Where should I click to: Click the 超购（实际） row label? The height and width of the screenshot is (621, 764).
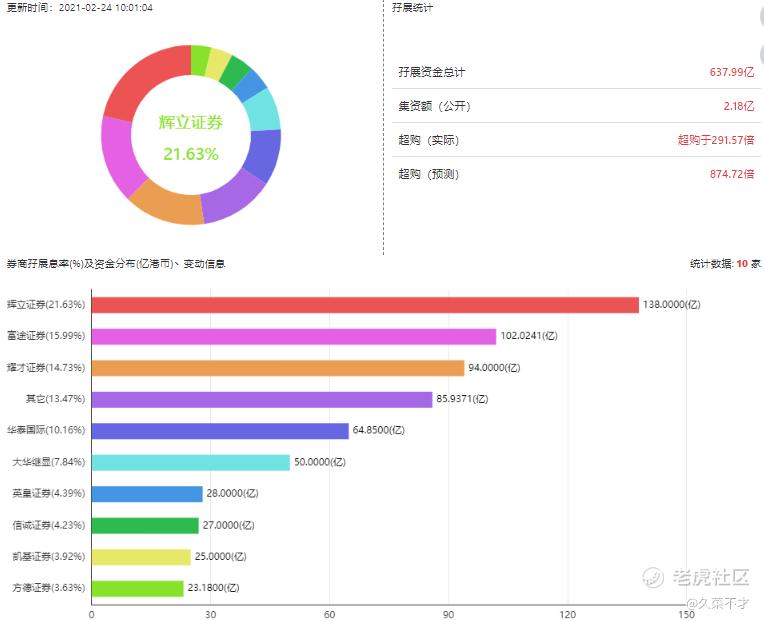click(429, 140)
